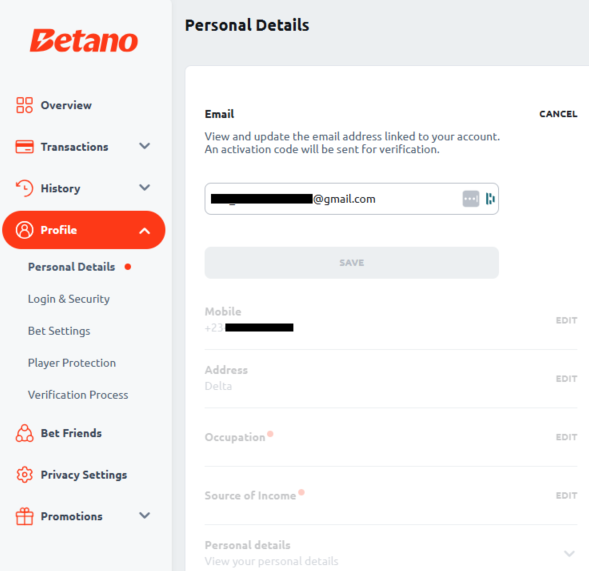The image size is (589, 571).
Task: Expand the Promotions menu chevron
Action: point(145,515)
